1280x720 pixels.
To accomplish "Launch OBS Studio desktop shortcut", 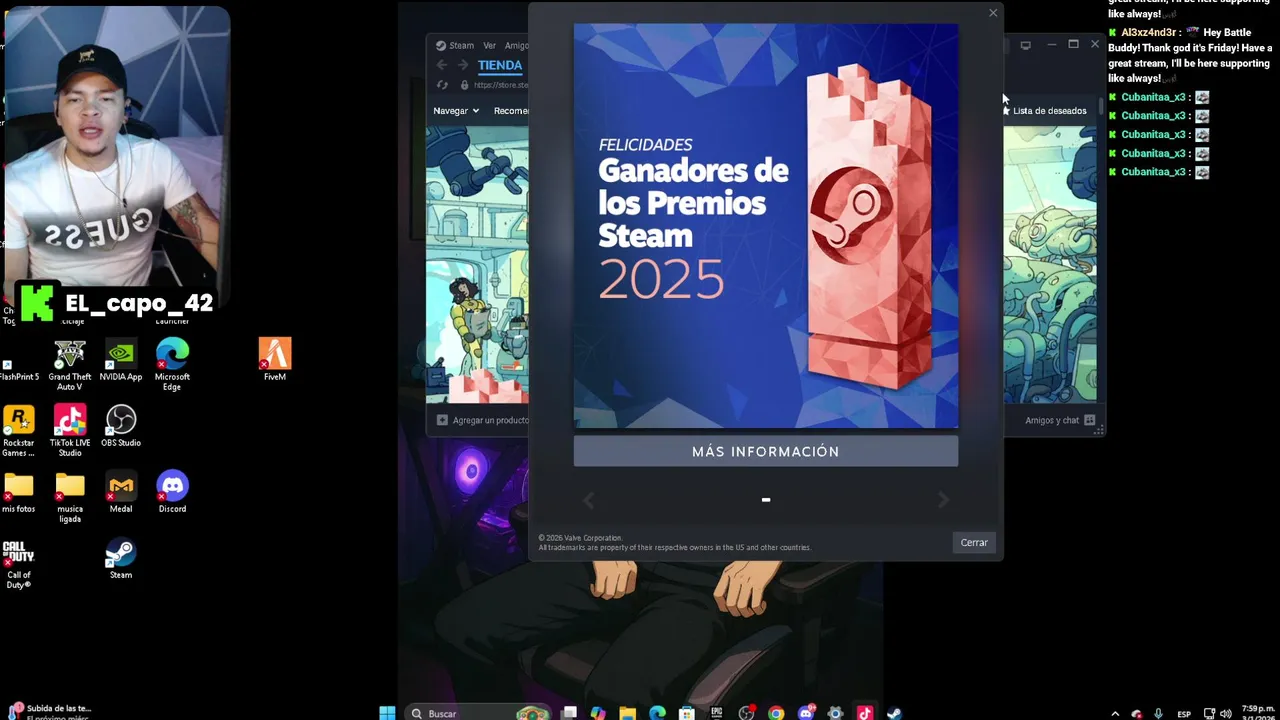I will tap(121, 426).
